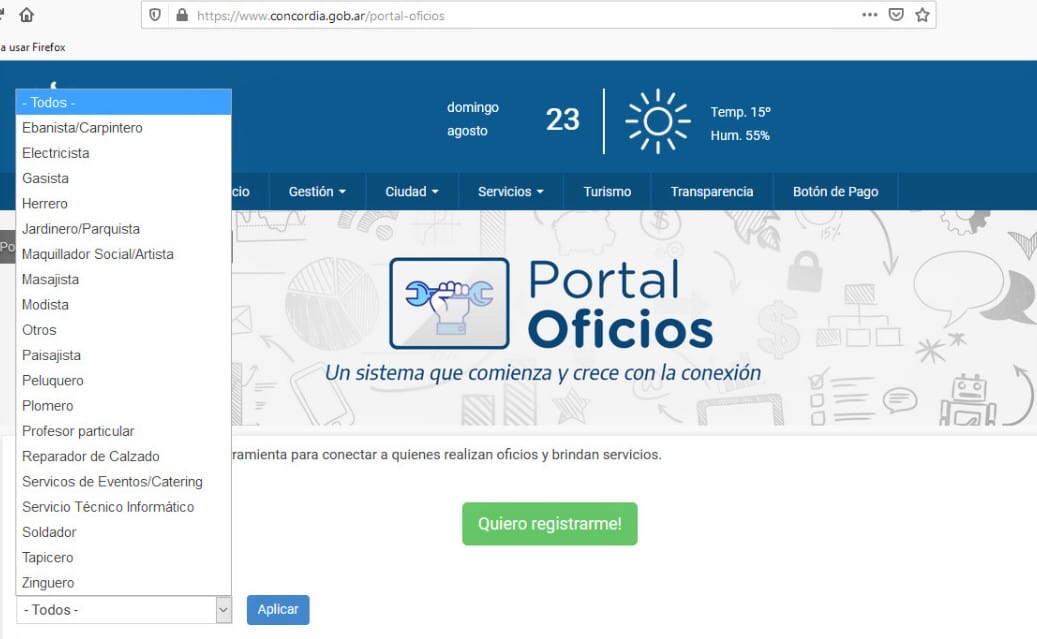This screenshot has height=639, width=1037.
Task: Click the sun weather icon
Action: pyautogui.click(x=657, y=122)
